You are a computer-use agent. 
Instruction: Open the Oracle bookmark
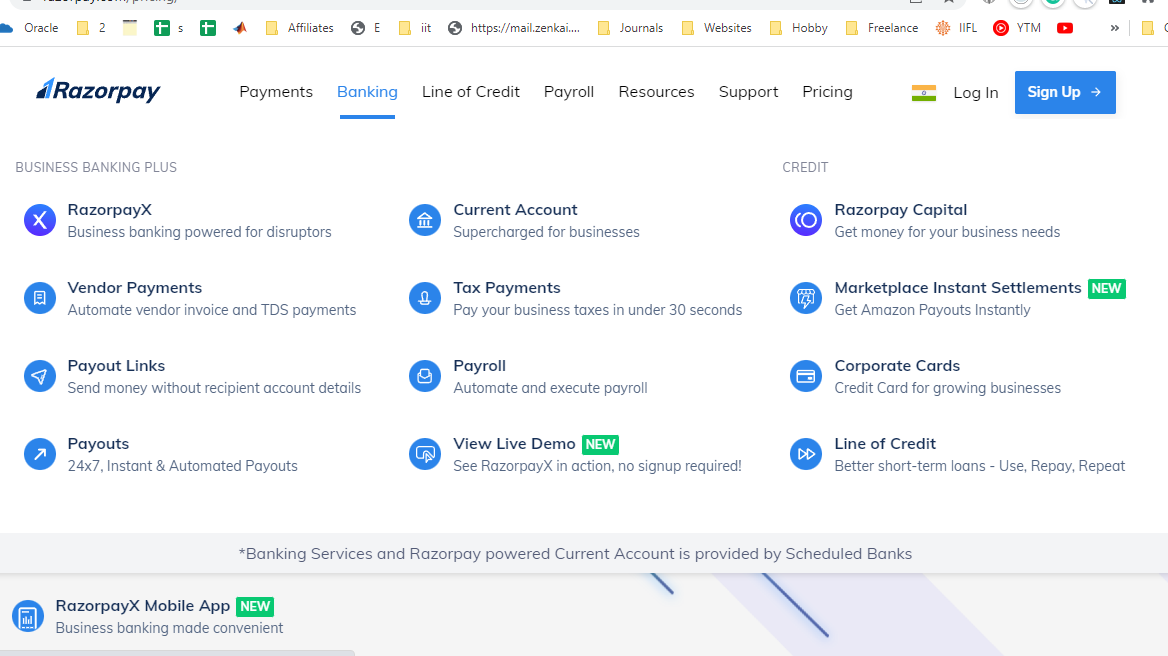(30, 28)
